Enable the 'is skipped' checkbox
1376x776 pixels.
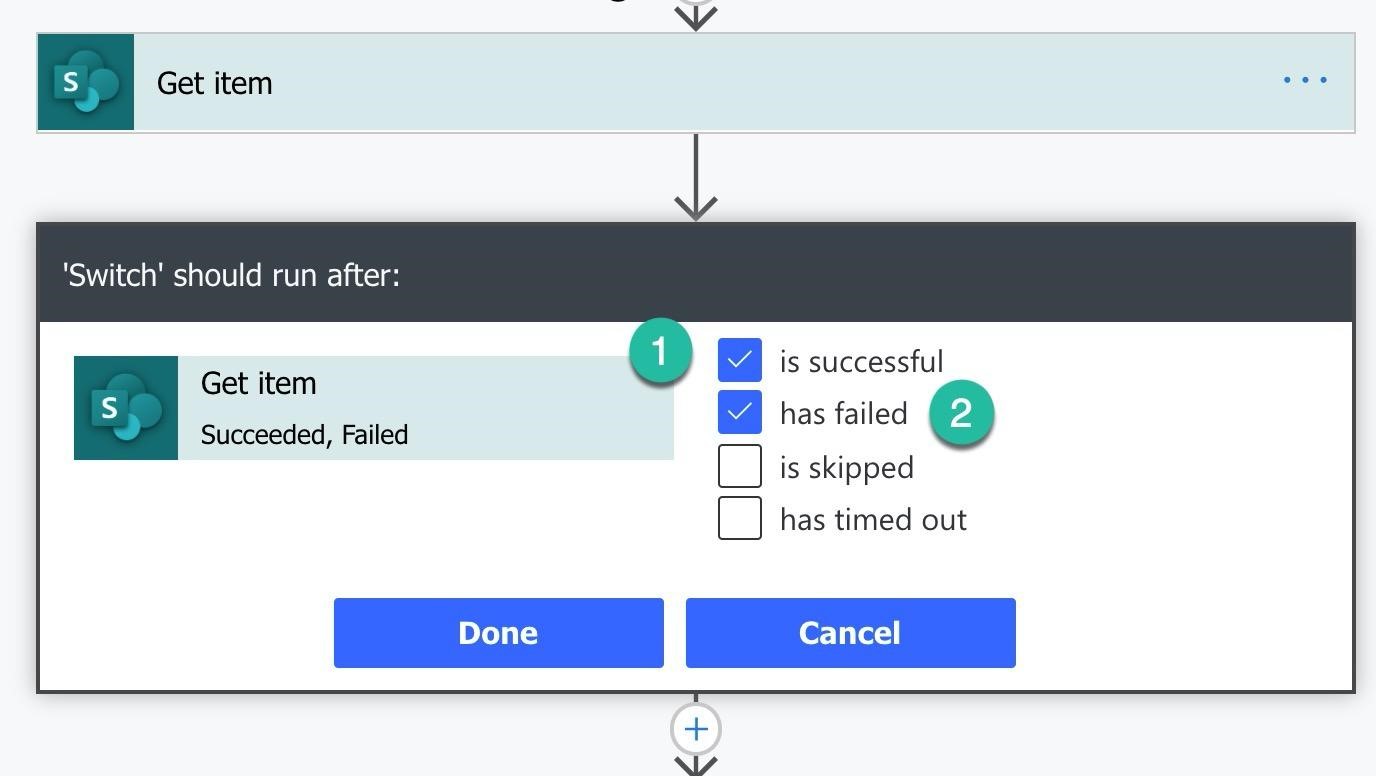740,466
